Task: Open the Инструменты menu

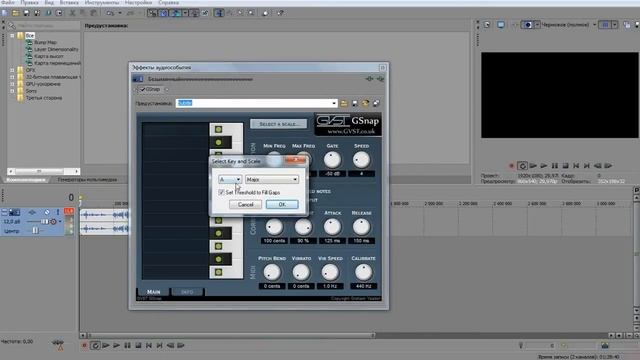Action: point(102,2)
